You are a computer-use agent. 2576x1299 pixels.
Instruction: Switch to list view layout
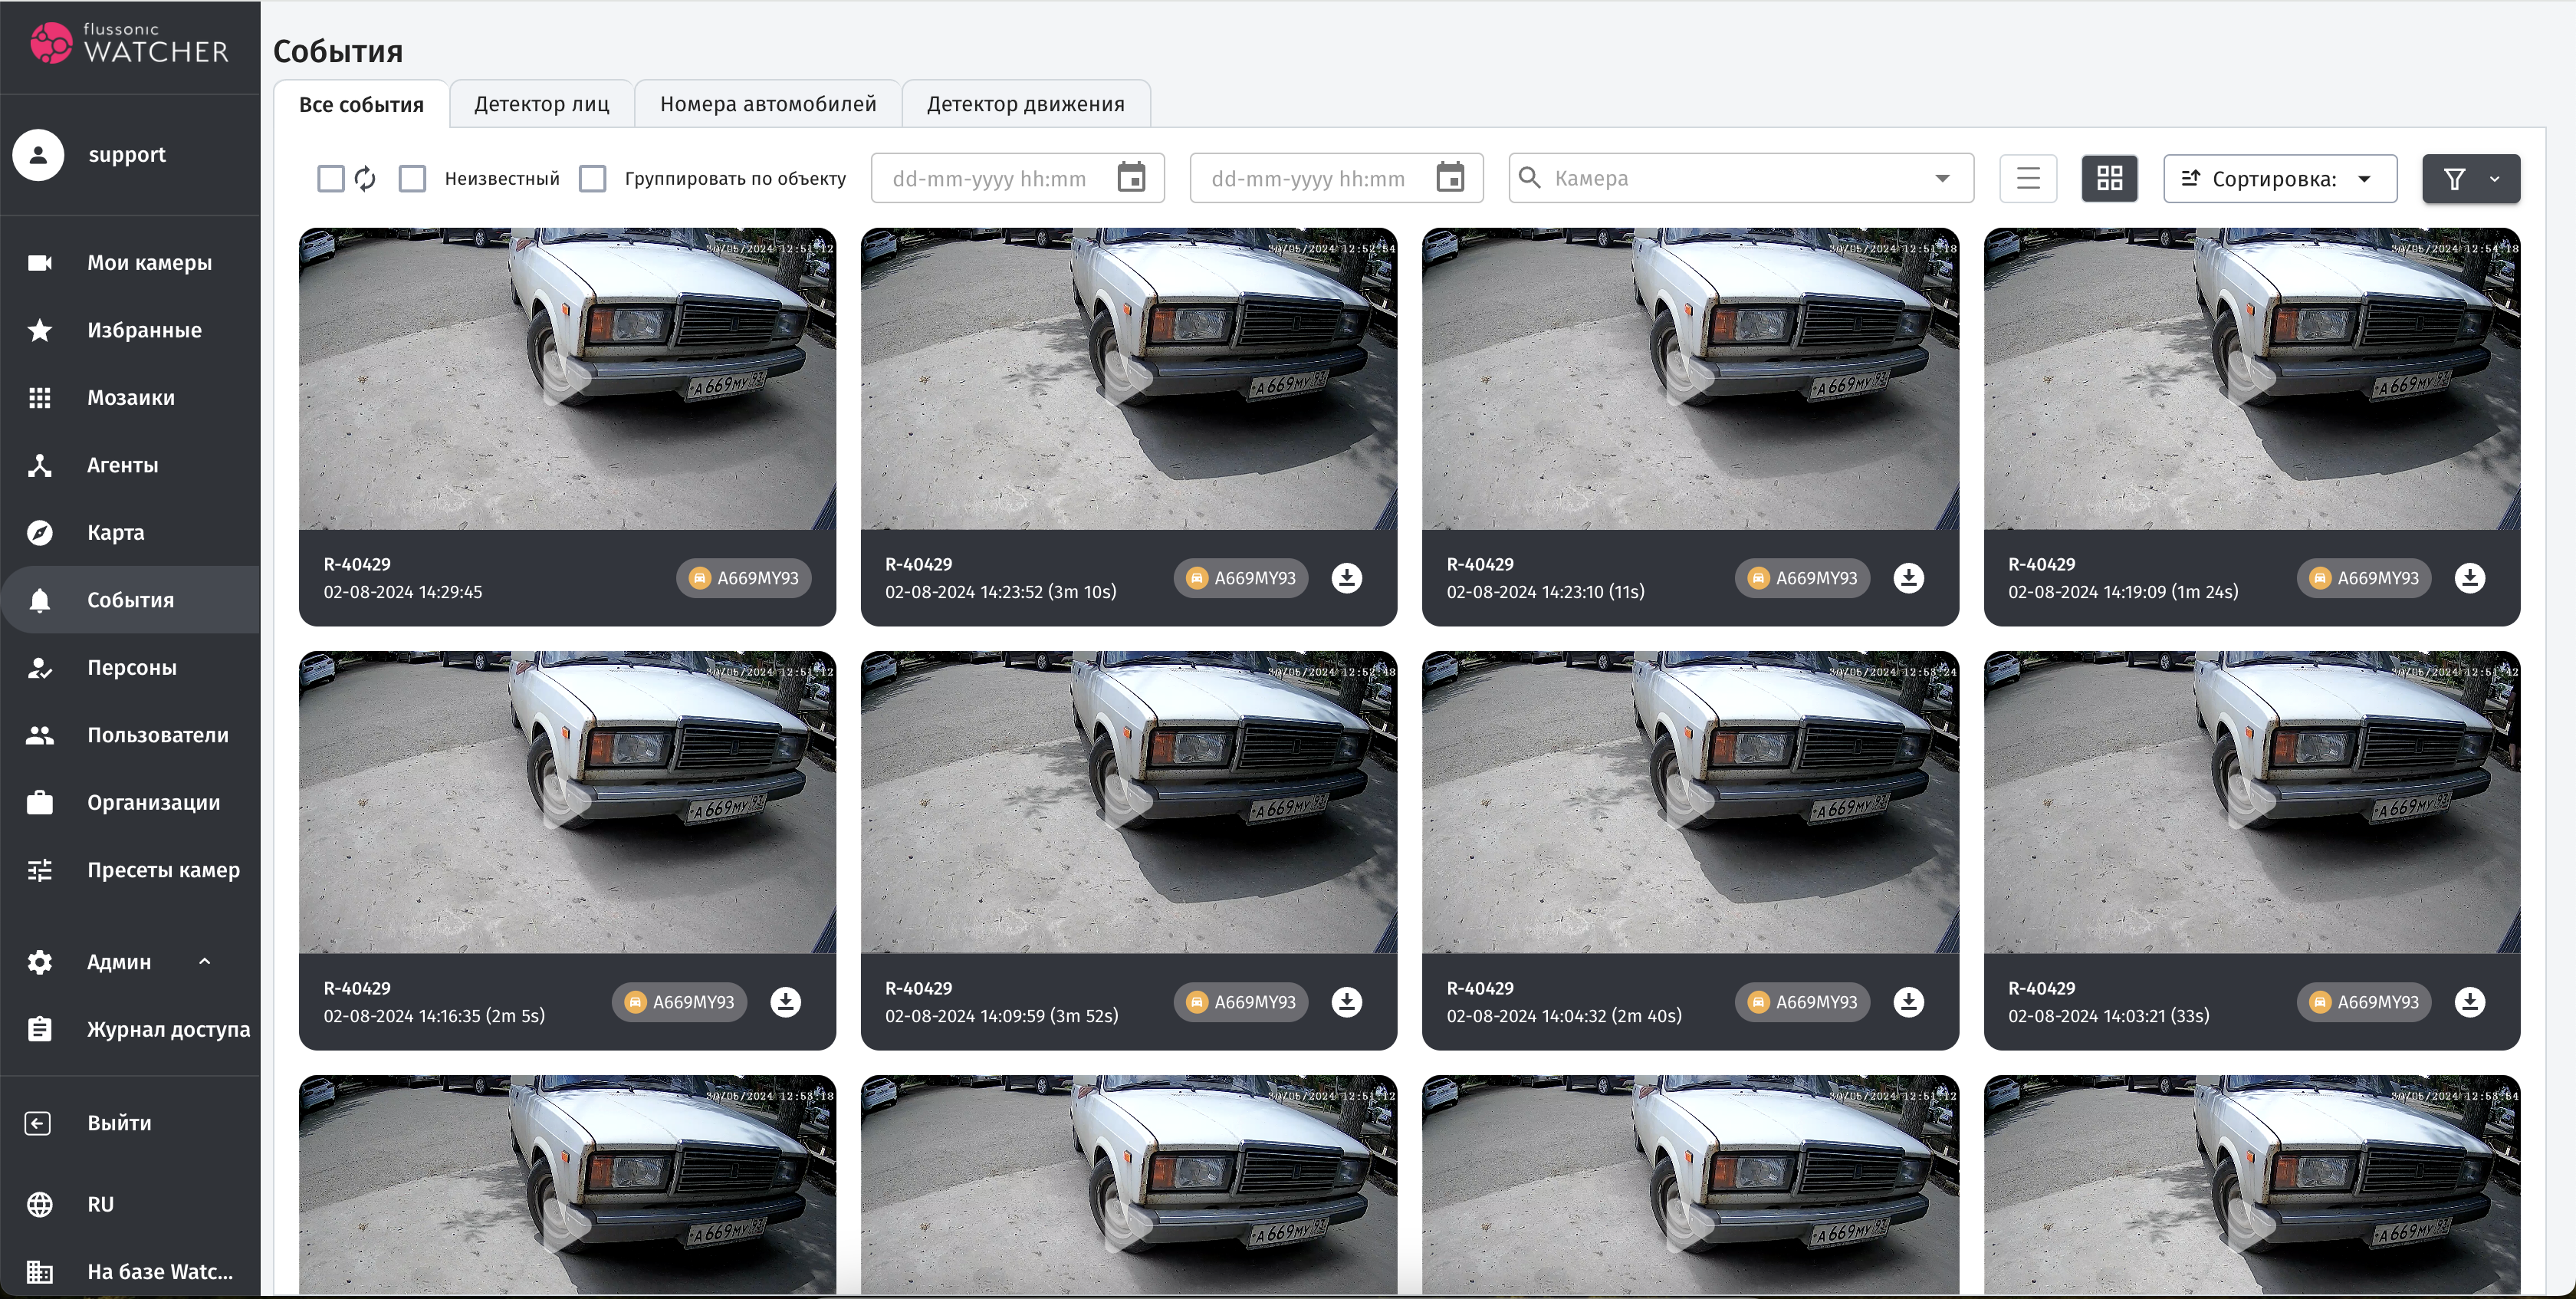coord(2027,178)
